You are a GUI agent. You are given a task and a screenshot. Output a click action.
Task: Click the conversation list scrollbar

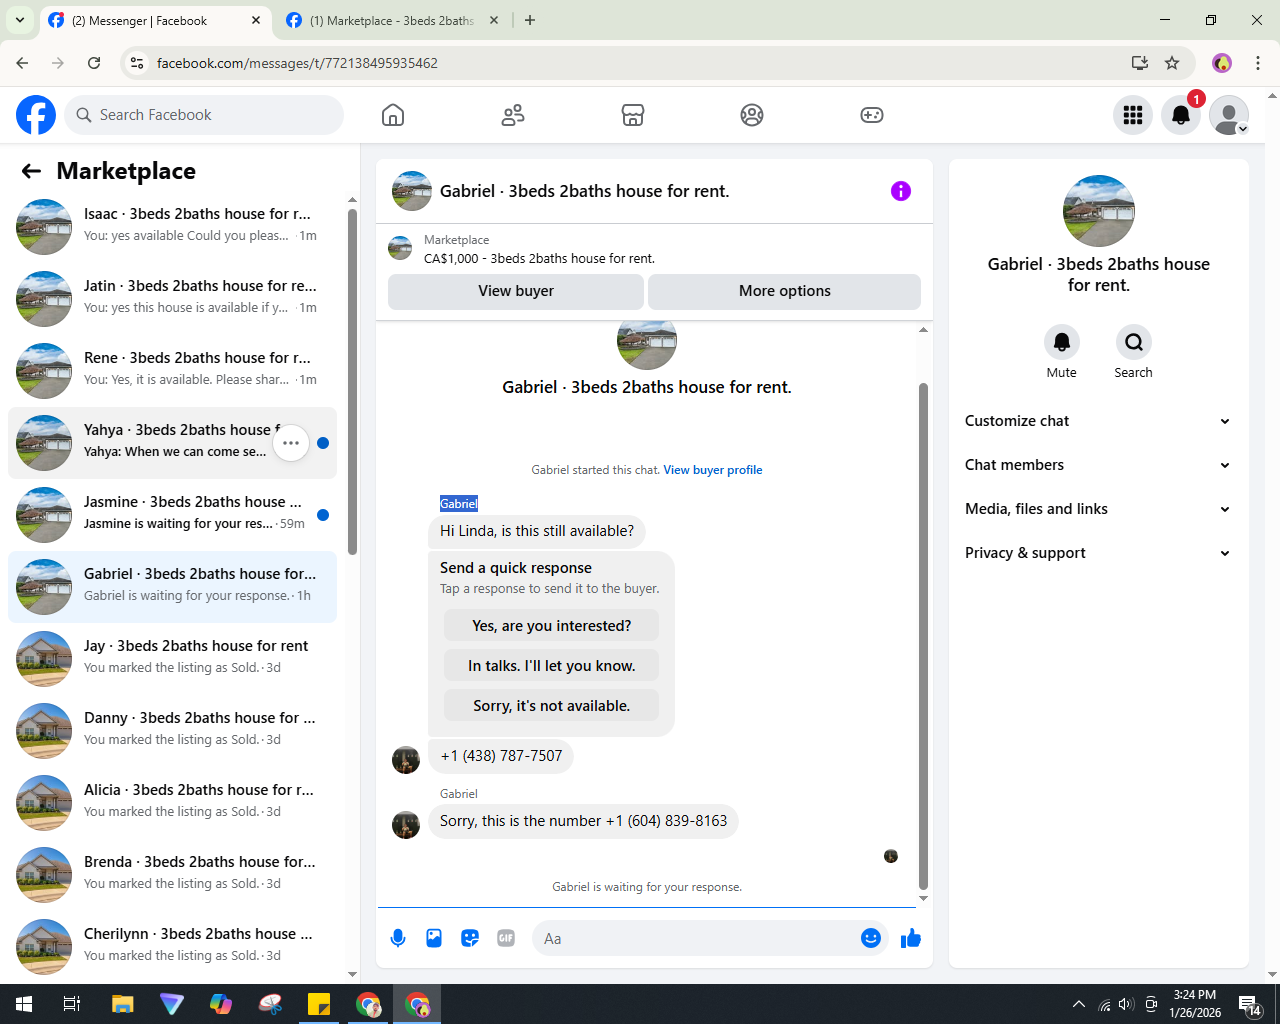[x=352, y=380]
